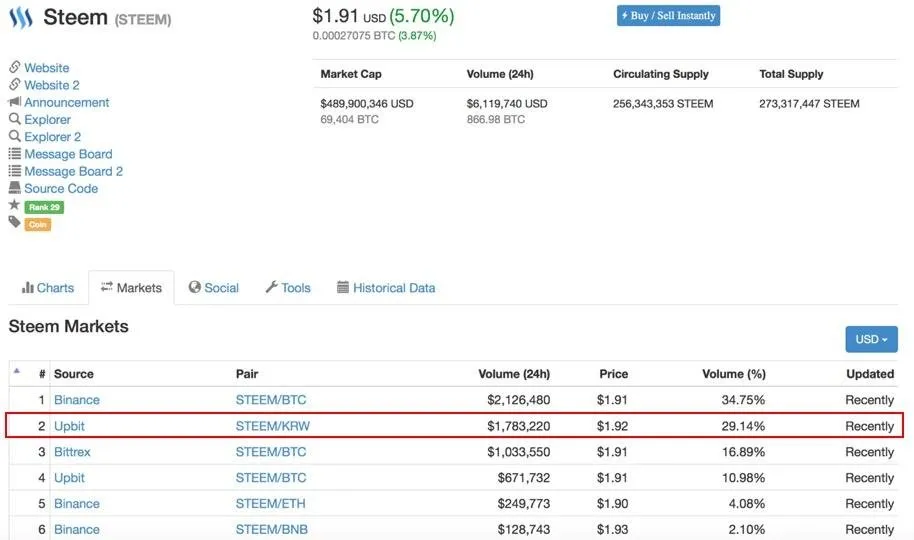Click the $249,773 volume cell
The width and height of the screenshot is (914, 540).
[x=524, y=504]
